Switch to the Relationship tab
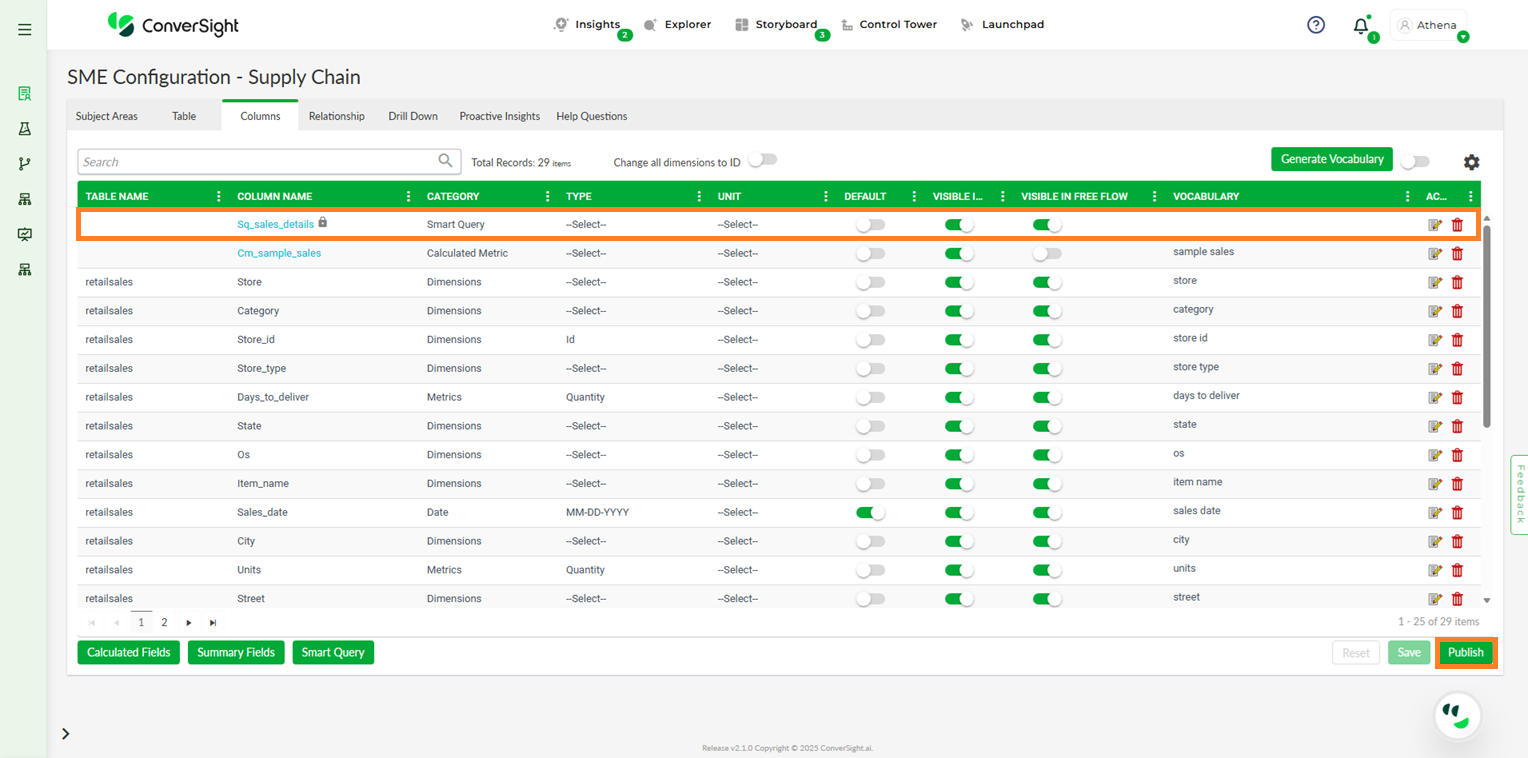Screen dimensions: 1528x758 (x=336, y=116)
